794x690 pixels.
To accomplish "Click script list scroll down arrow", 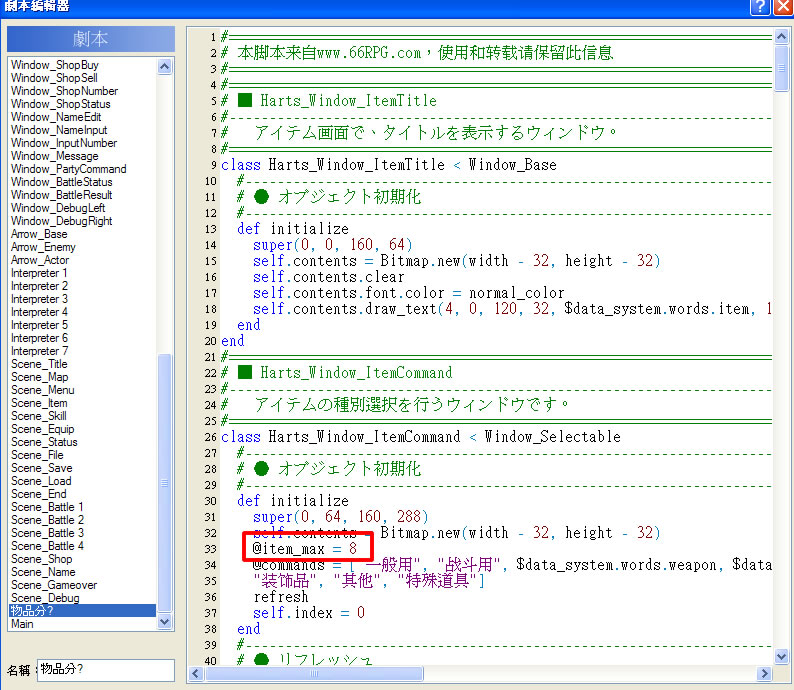I will click(165, 622).
